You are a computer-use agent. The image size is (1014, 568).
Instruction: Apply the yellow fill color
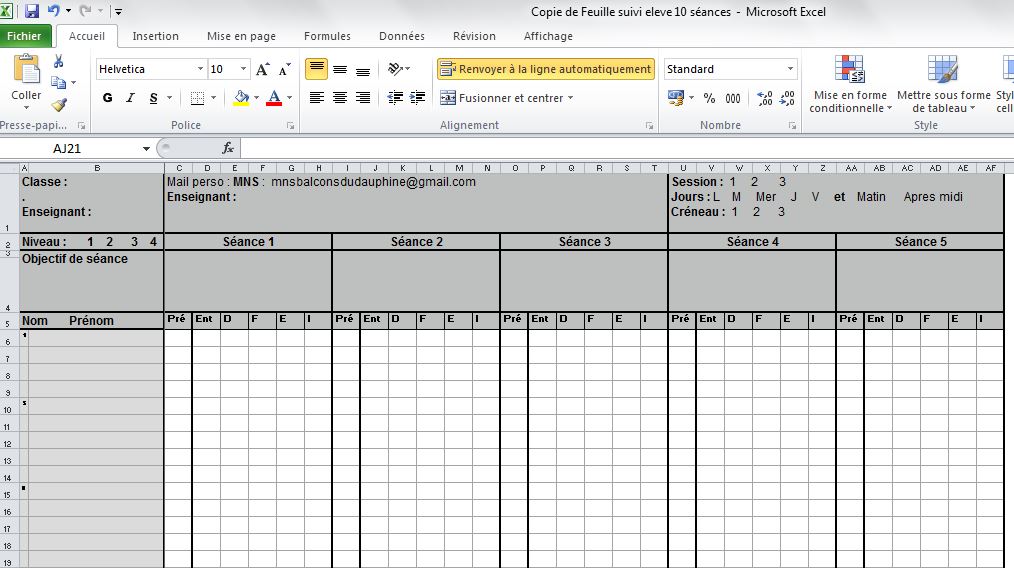[240, 98]
